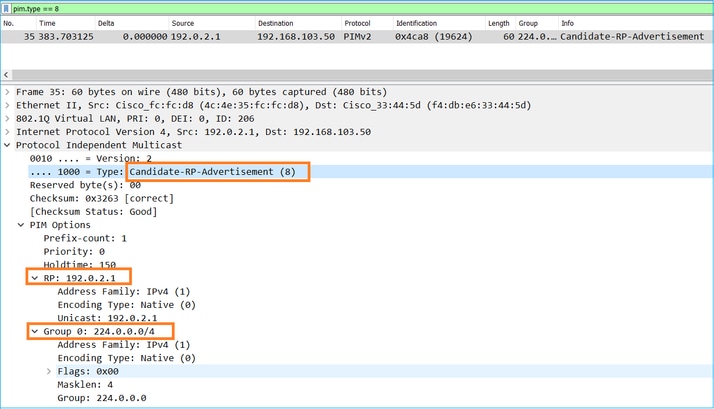Select the Group: 224.0.0.0 line

pos(102,398)
